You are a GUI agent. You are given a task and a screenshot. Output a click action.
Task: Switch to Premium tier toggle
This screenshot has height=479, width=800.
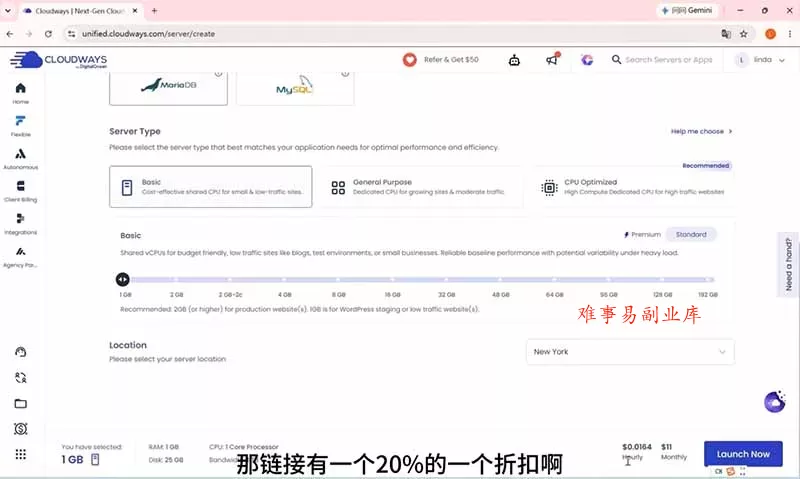[x=642, y=235]
